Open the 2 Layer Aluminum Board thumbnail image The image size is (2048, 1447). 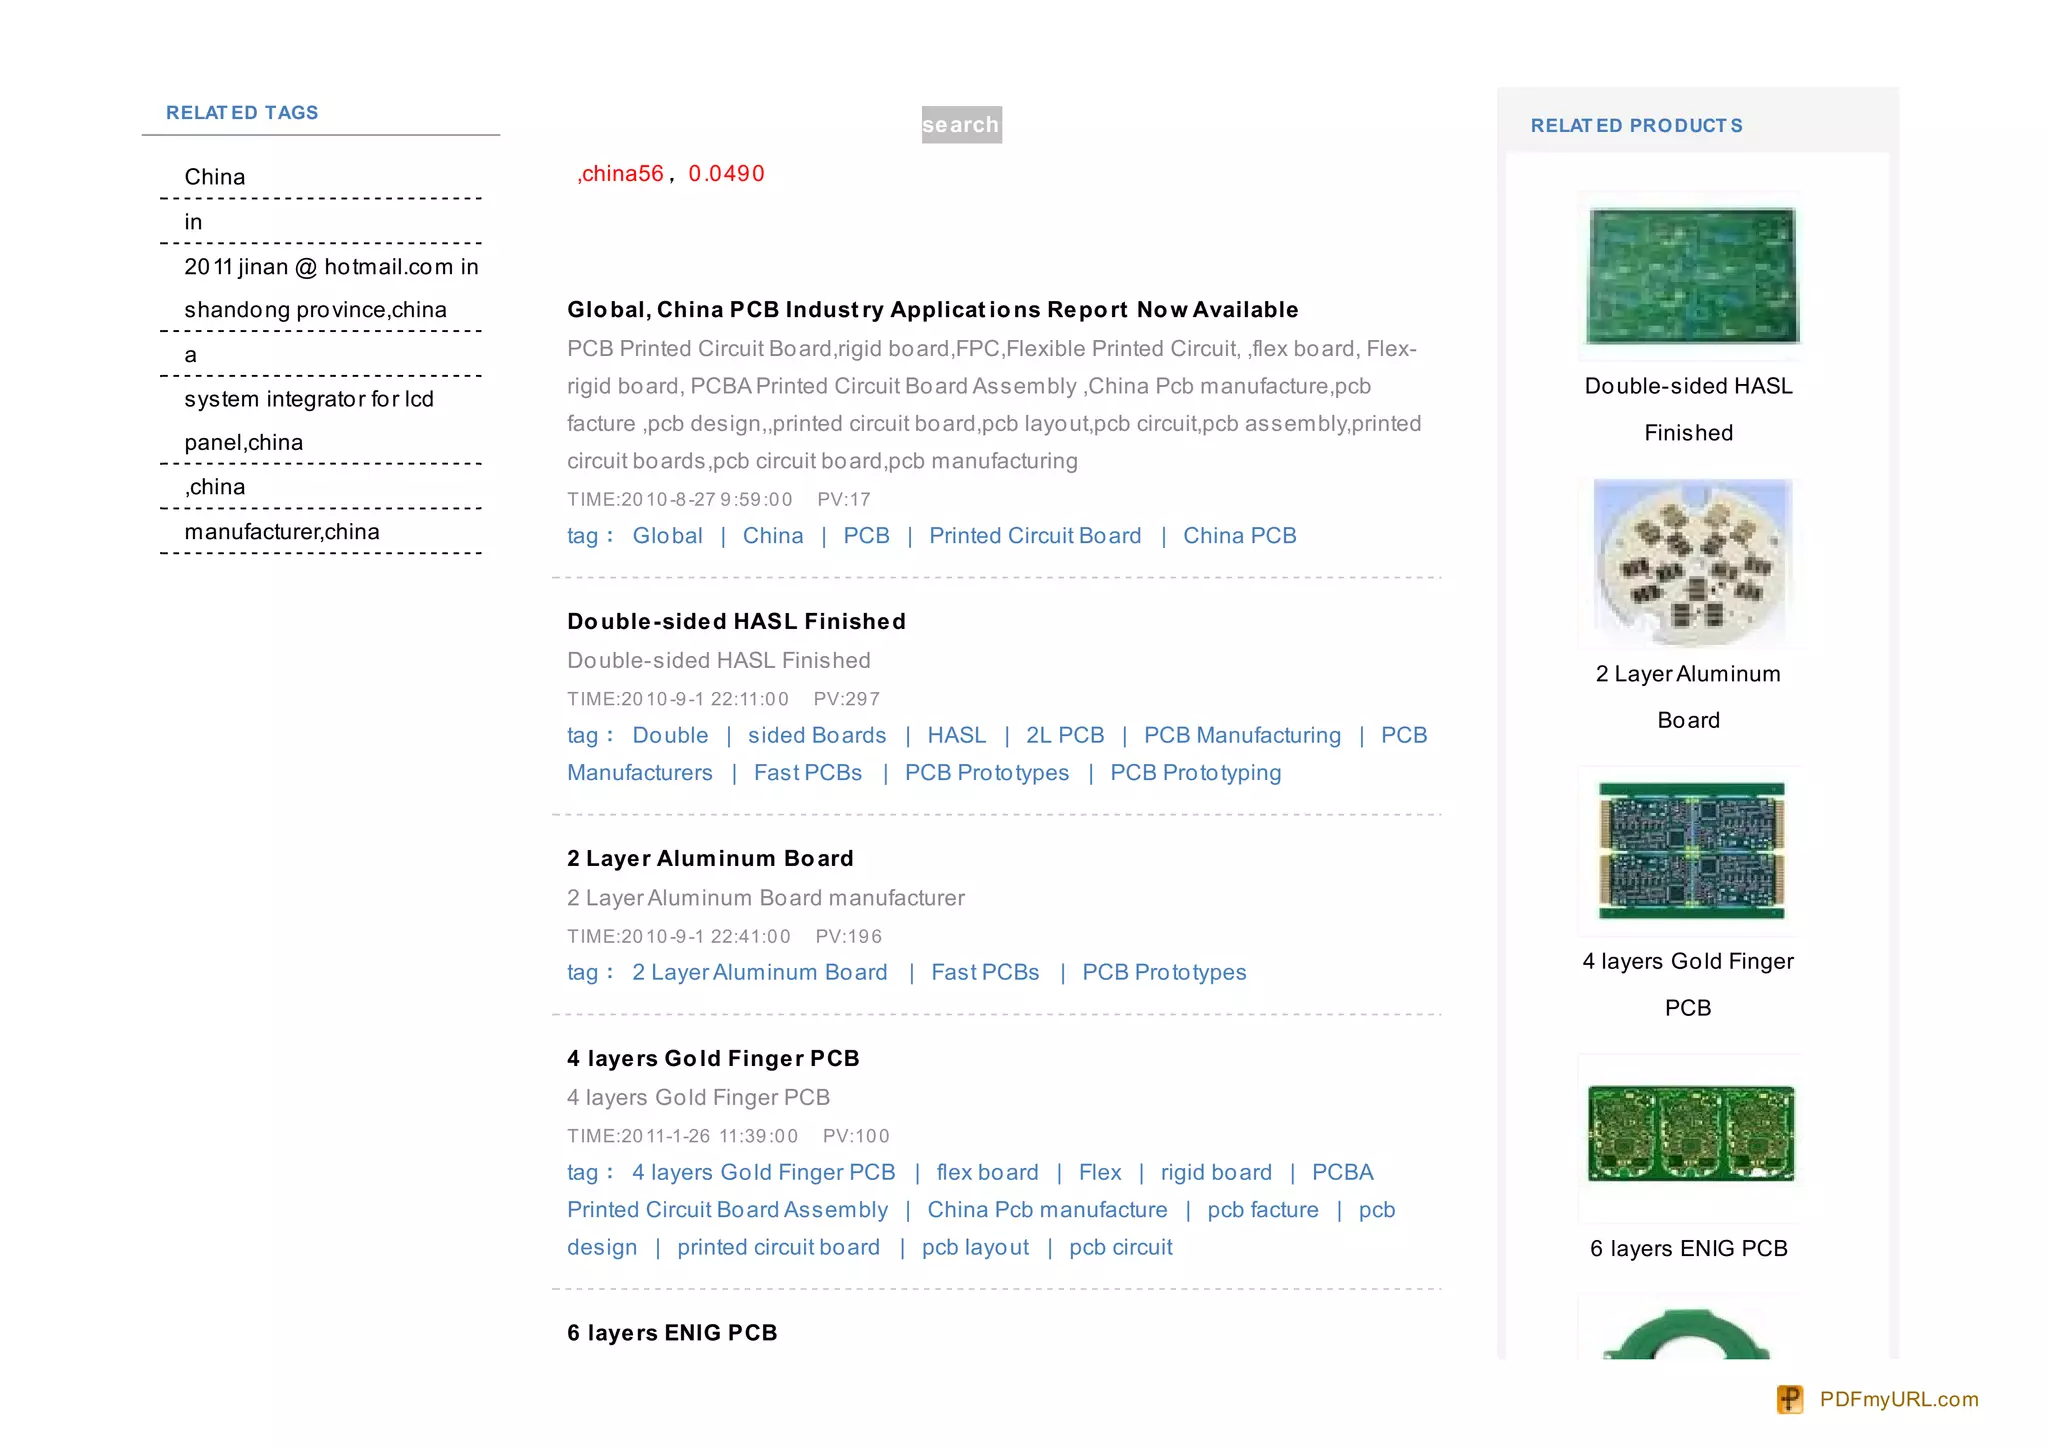(x=1691, y=563)
